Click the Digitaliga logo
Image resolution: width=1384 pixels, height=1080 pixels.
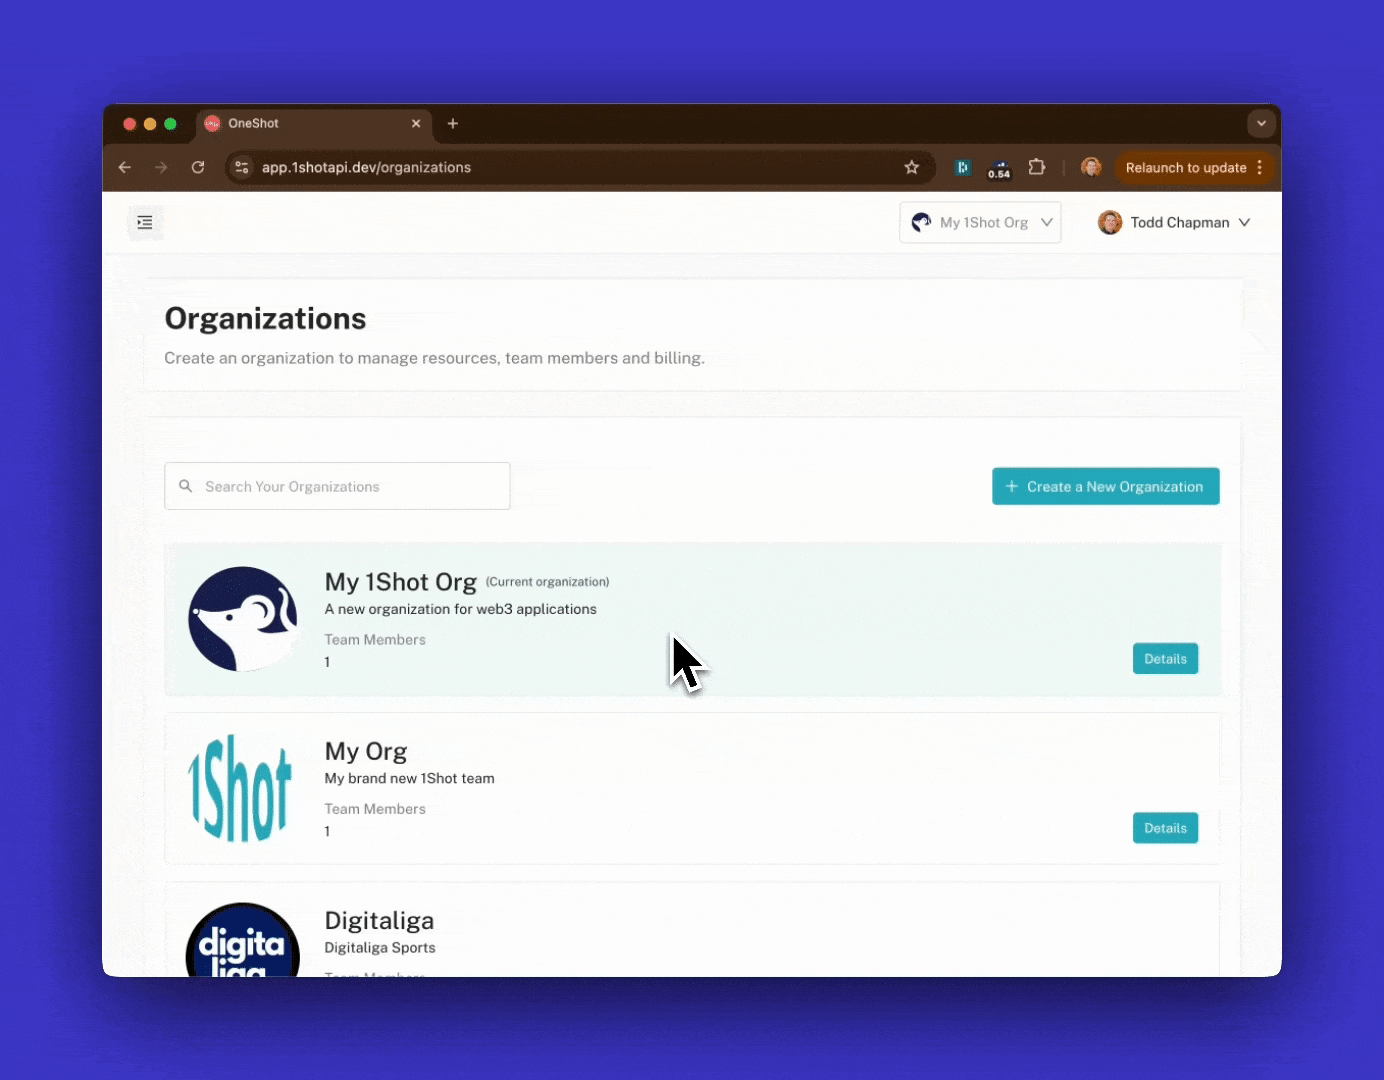click(243, 939)
